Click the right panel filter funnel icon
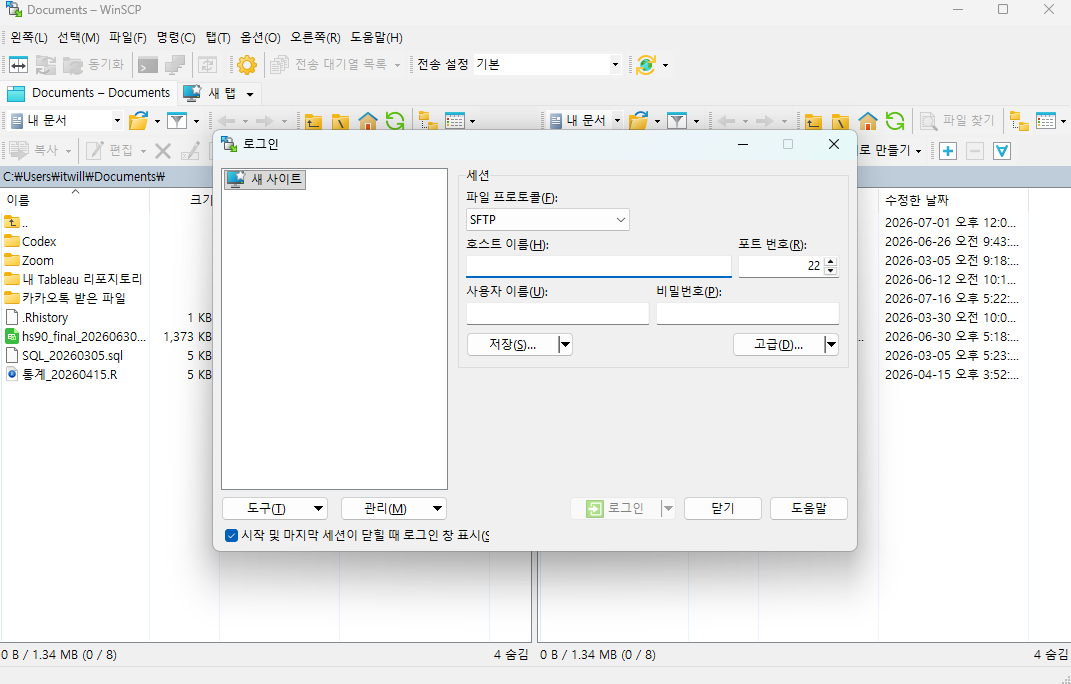Viewport: 1071px width, 684px height. (677, 121)
